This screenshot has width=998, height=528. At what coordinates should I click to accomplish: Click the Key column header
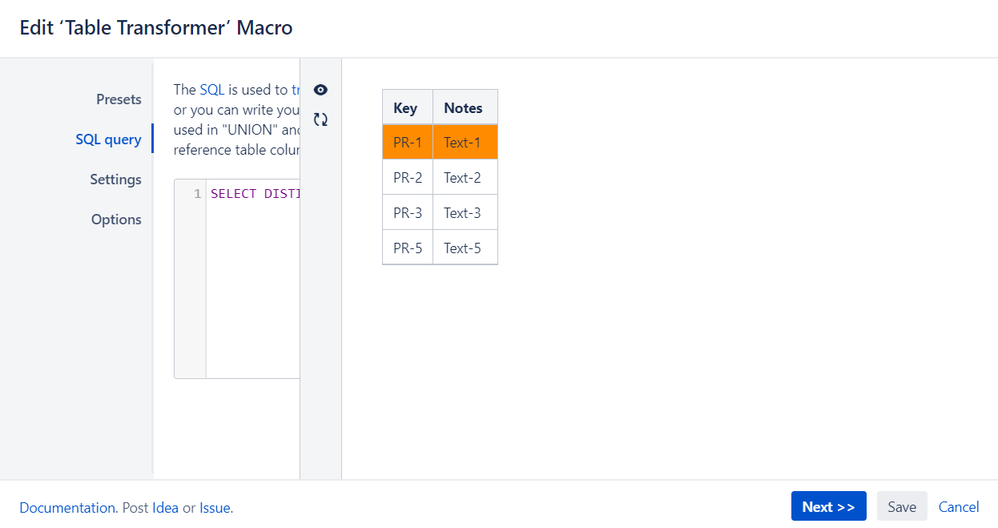tap(407, 107)
